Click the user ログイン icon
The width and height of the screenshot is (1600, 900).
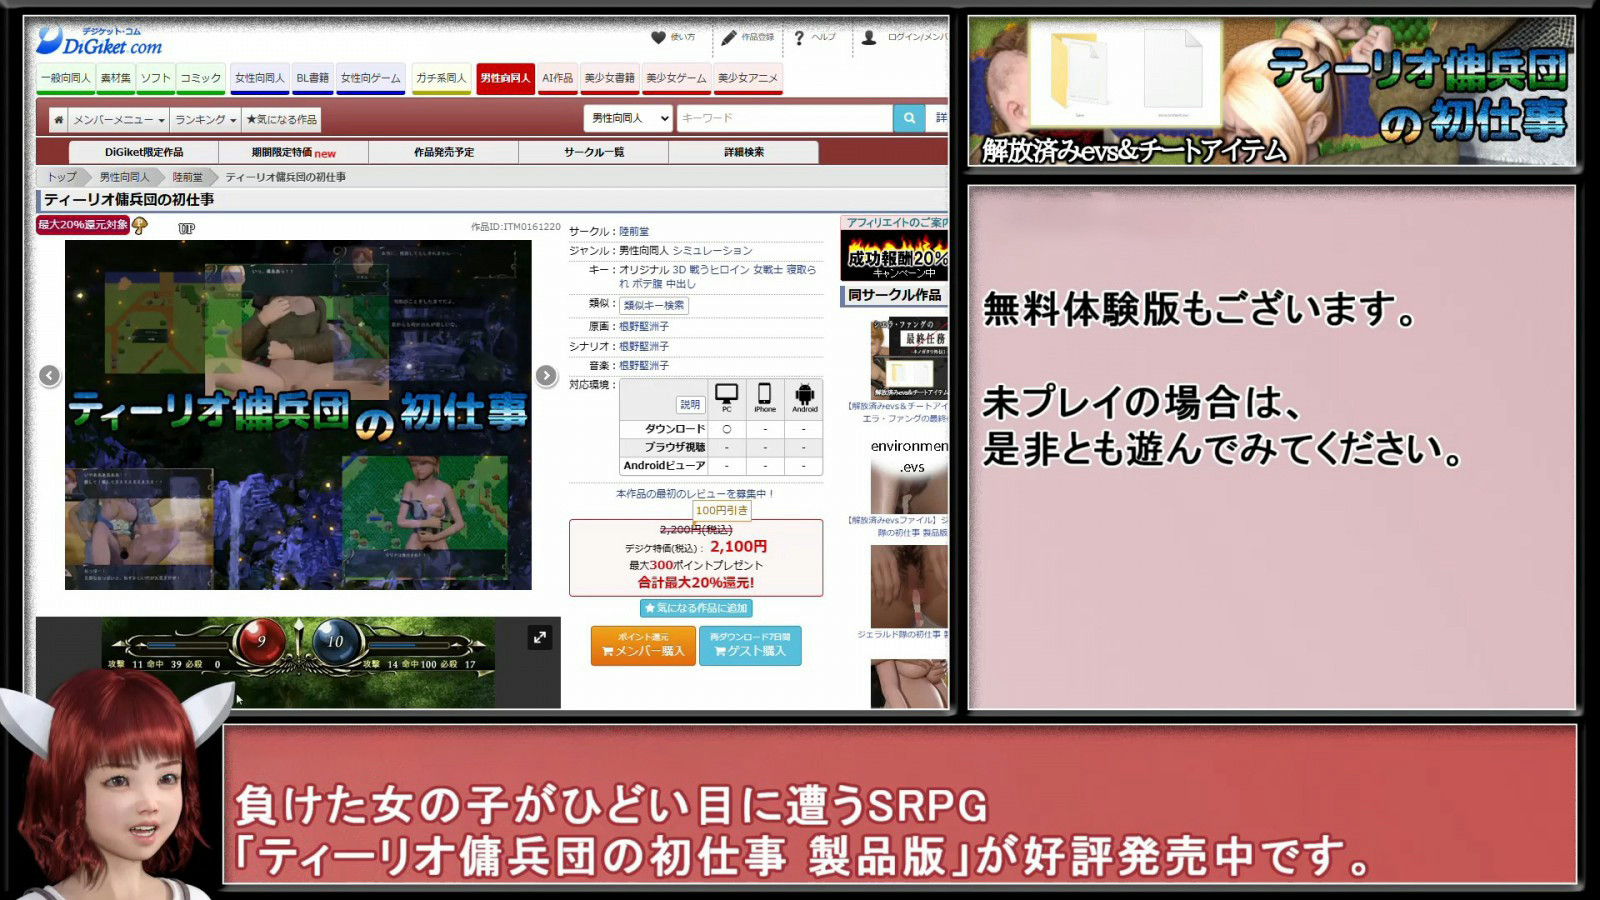point(869,37)
